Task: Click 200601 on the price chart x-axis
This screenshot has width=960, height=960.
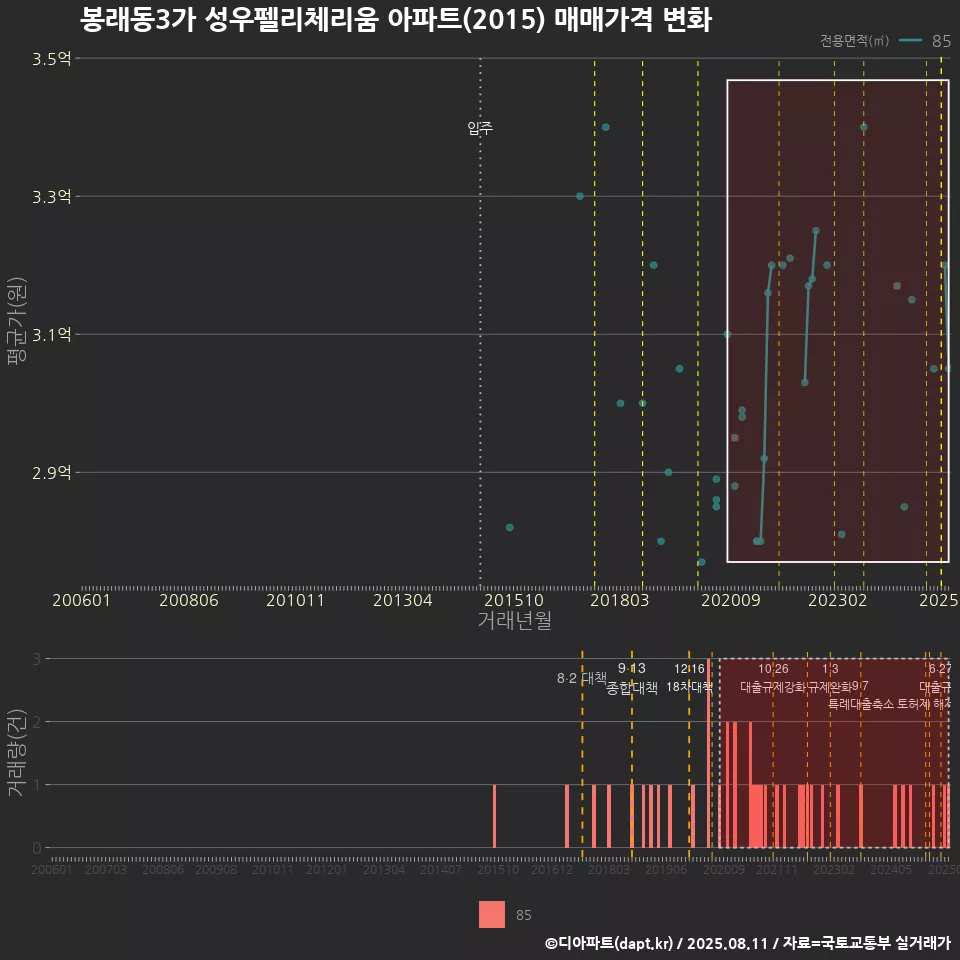Action: pos(81,600)
